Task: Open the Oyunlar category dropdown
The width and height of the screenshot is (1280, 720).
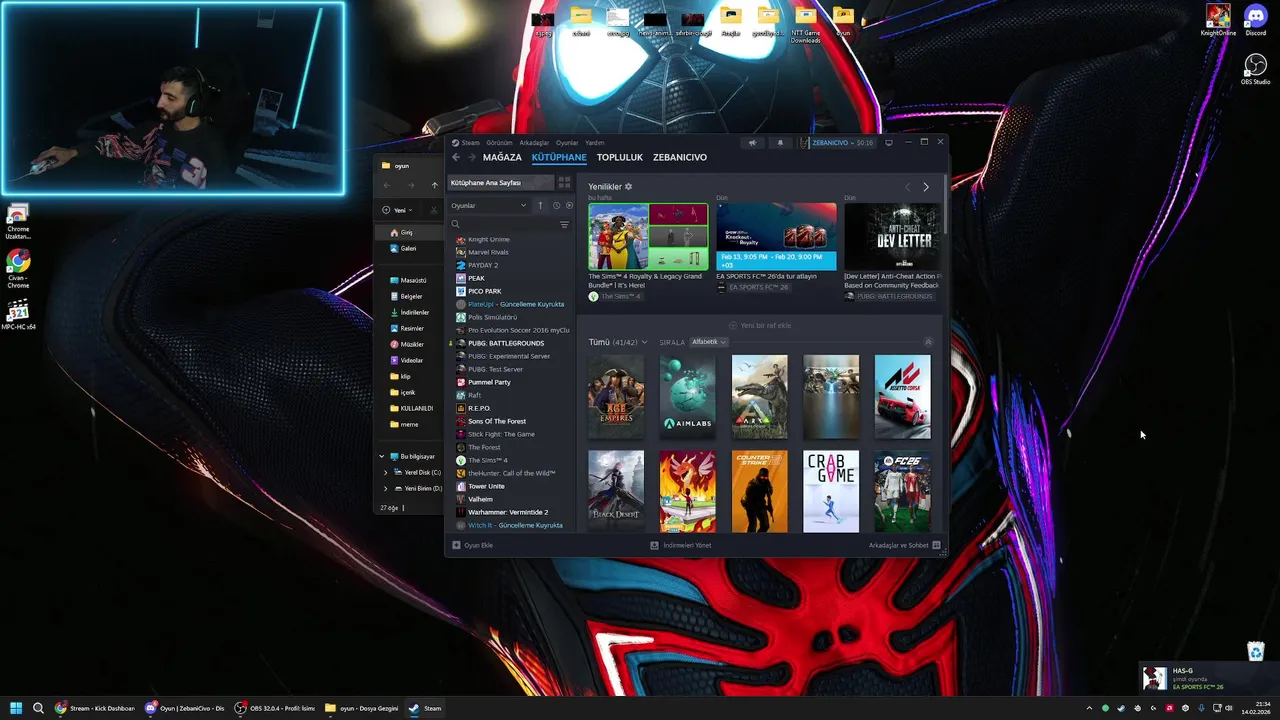Action: click(x=488, y=205)
